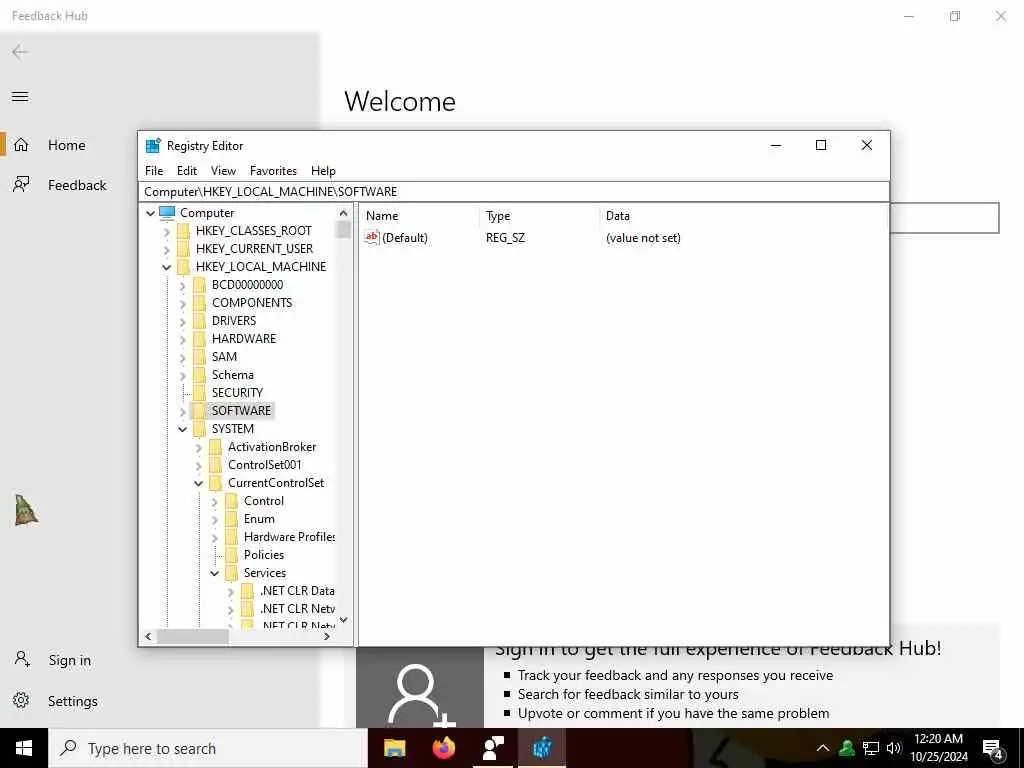This screenshot has width=1024, height=768.
Task: Collapse the Services key chevron
Action: pos(215,573)
